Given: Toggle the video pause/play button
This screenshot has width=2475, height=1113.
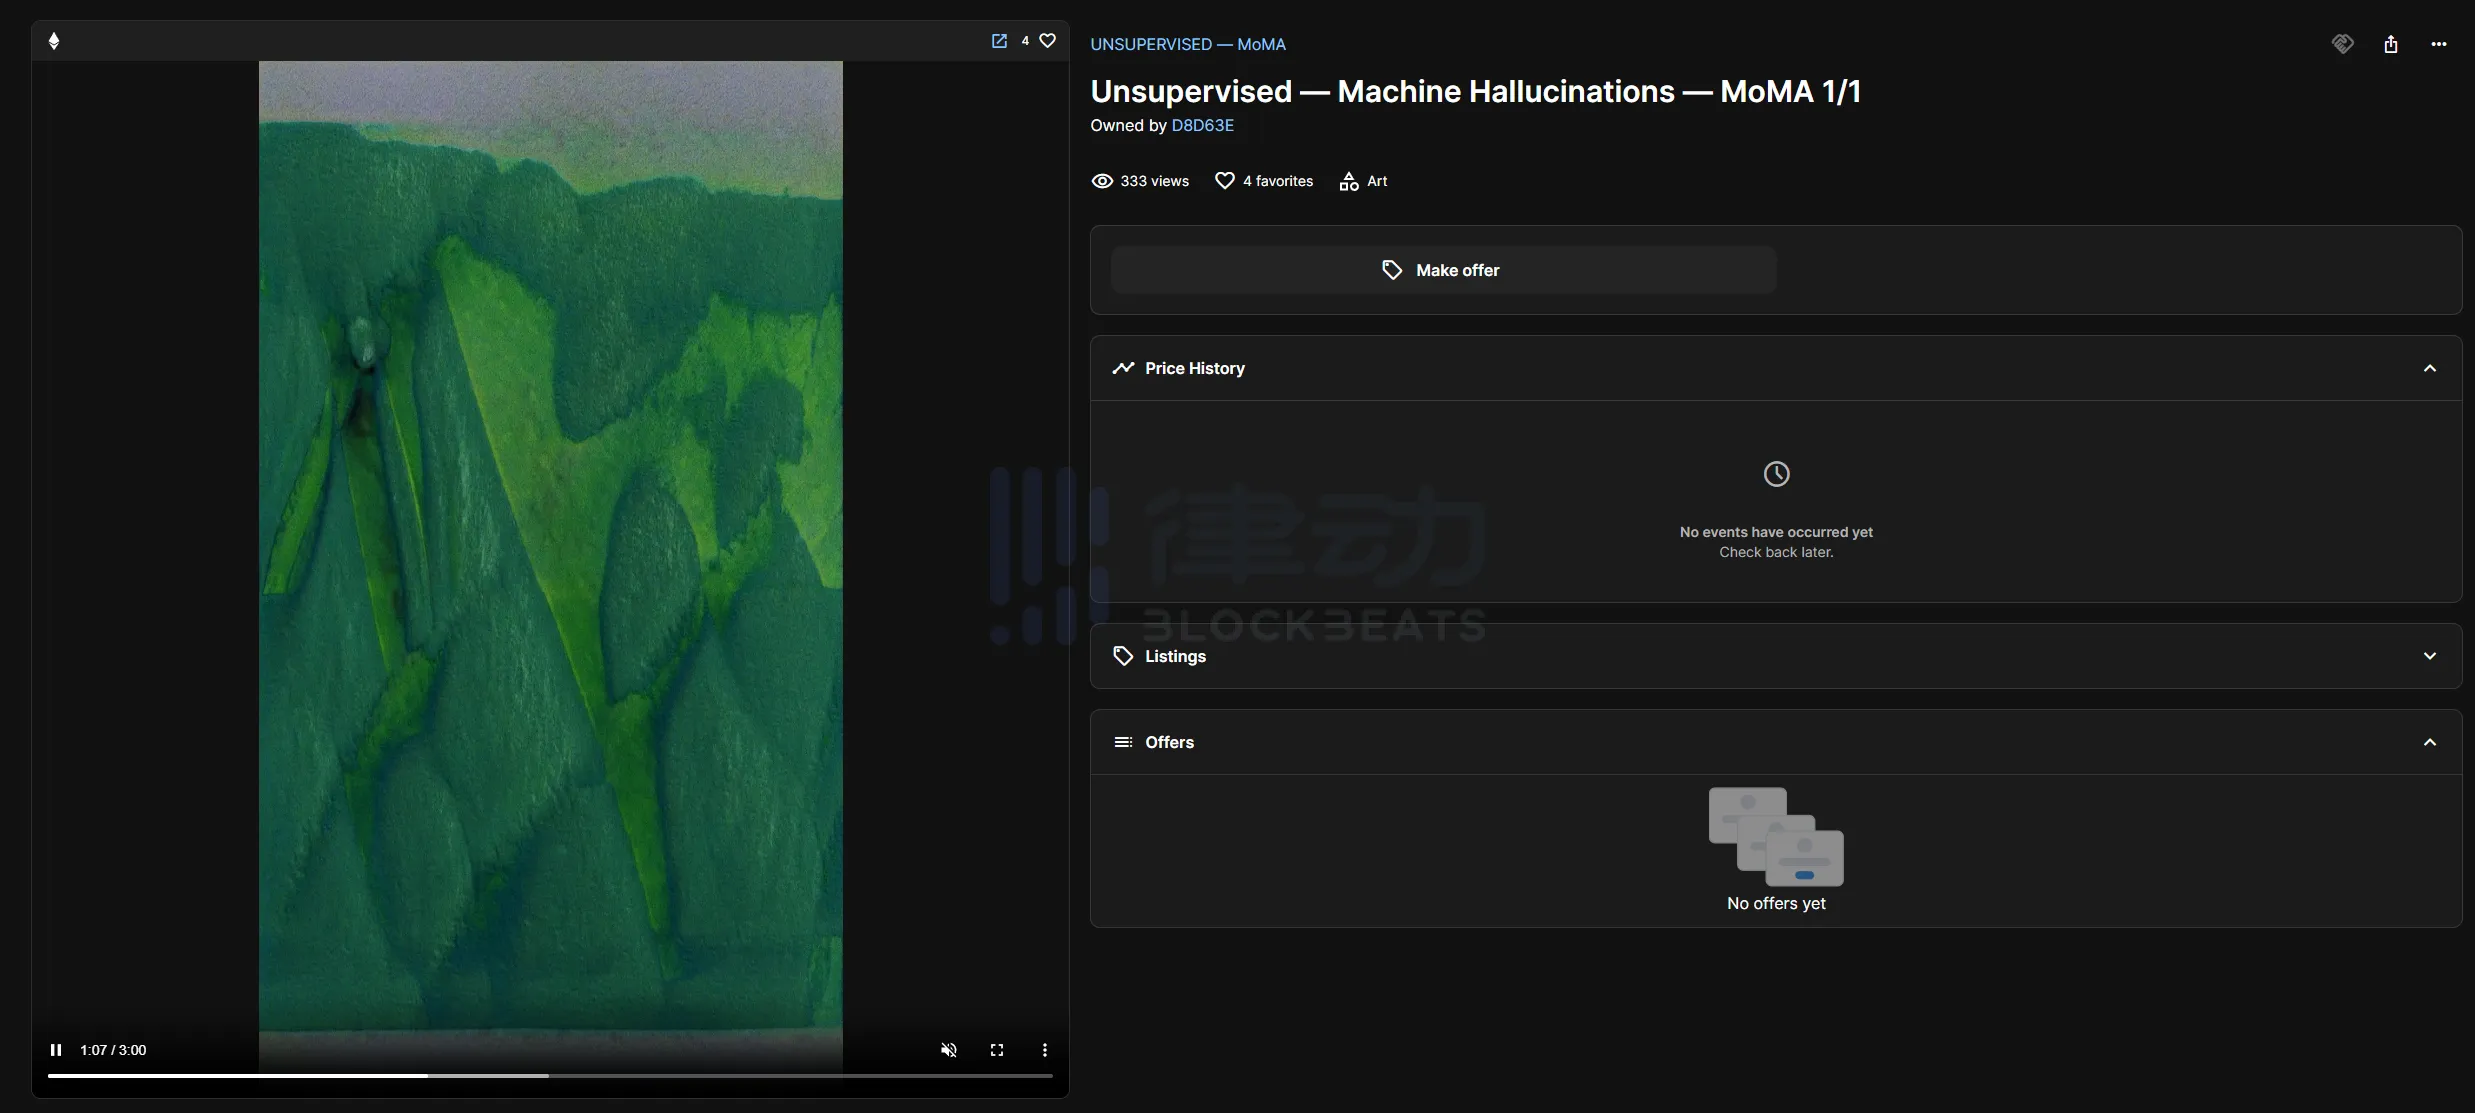Looking at the screenshot, I should 55,1048.
